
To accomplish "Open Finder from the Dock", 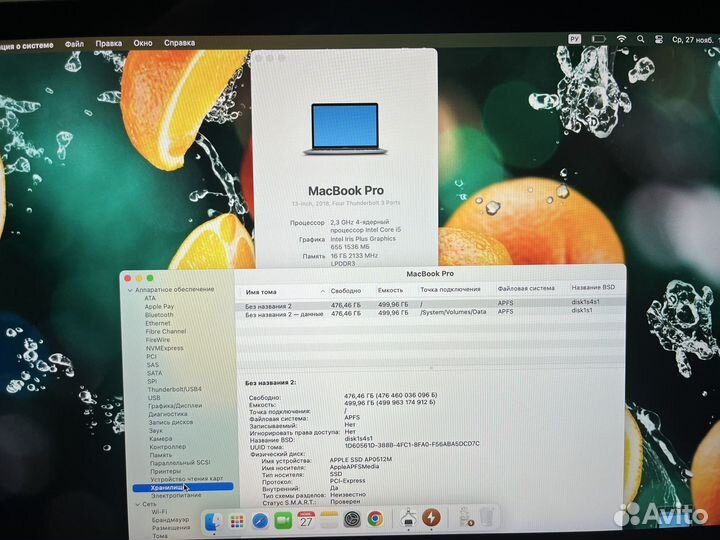I will (214, 521).
